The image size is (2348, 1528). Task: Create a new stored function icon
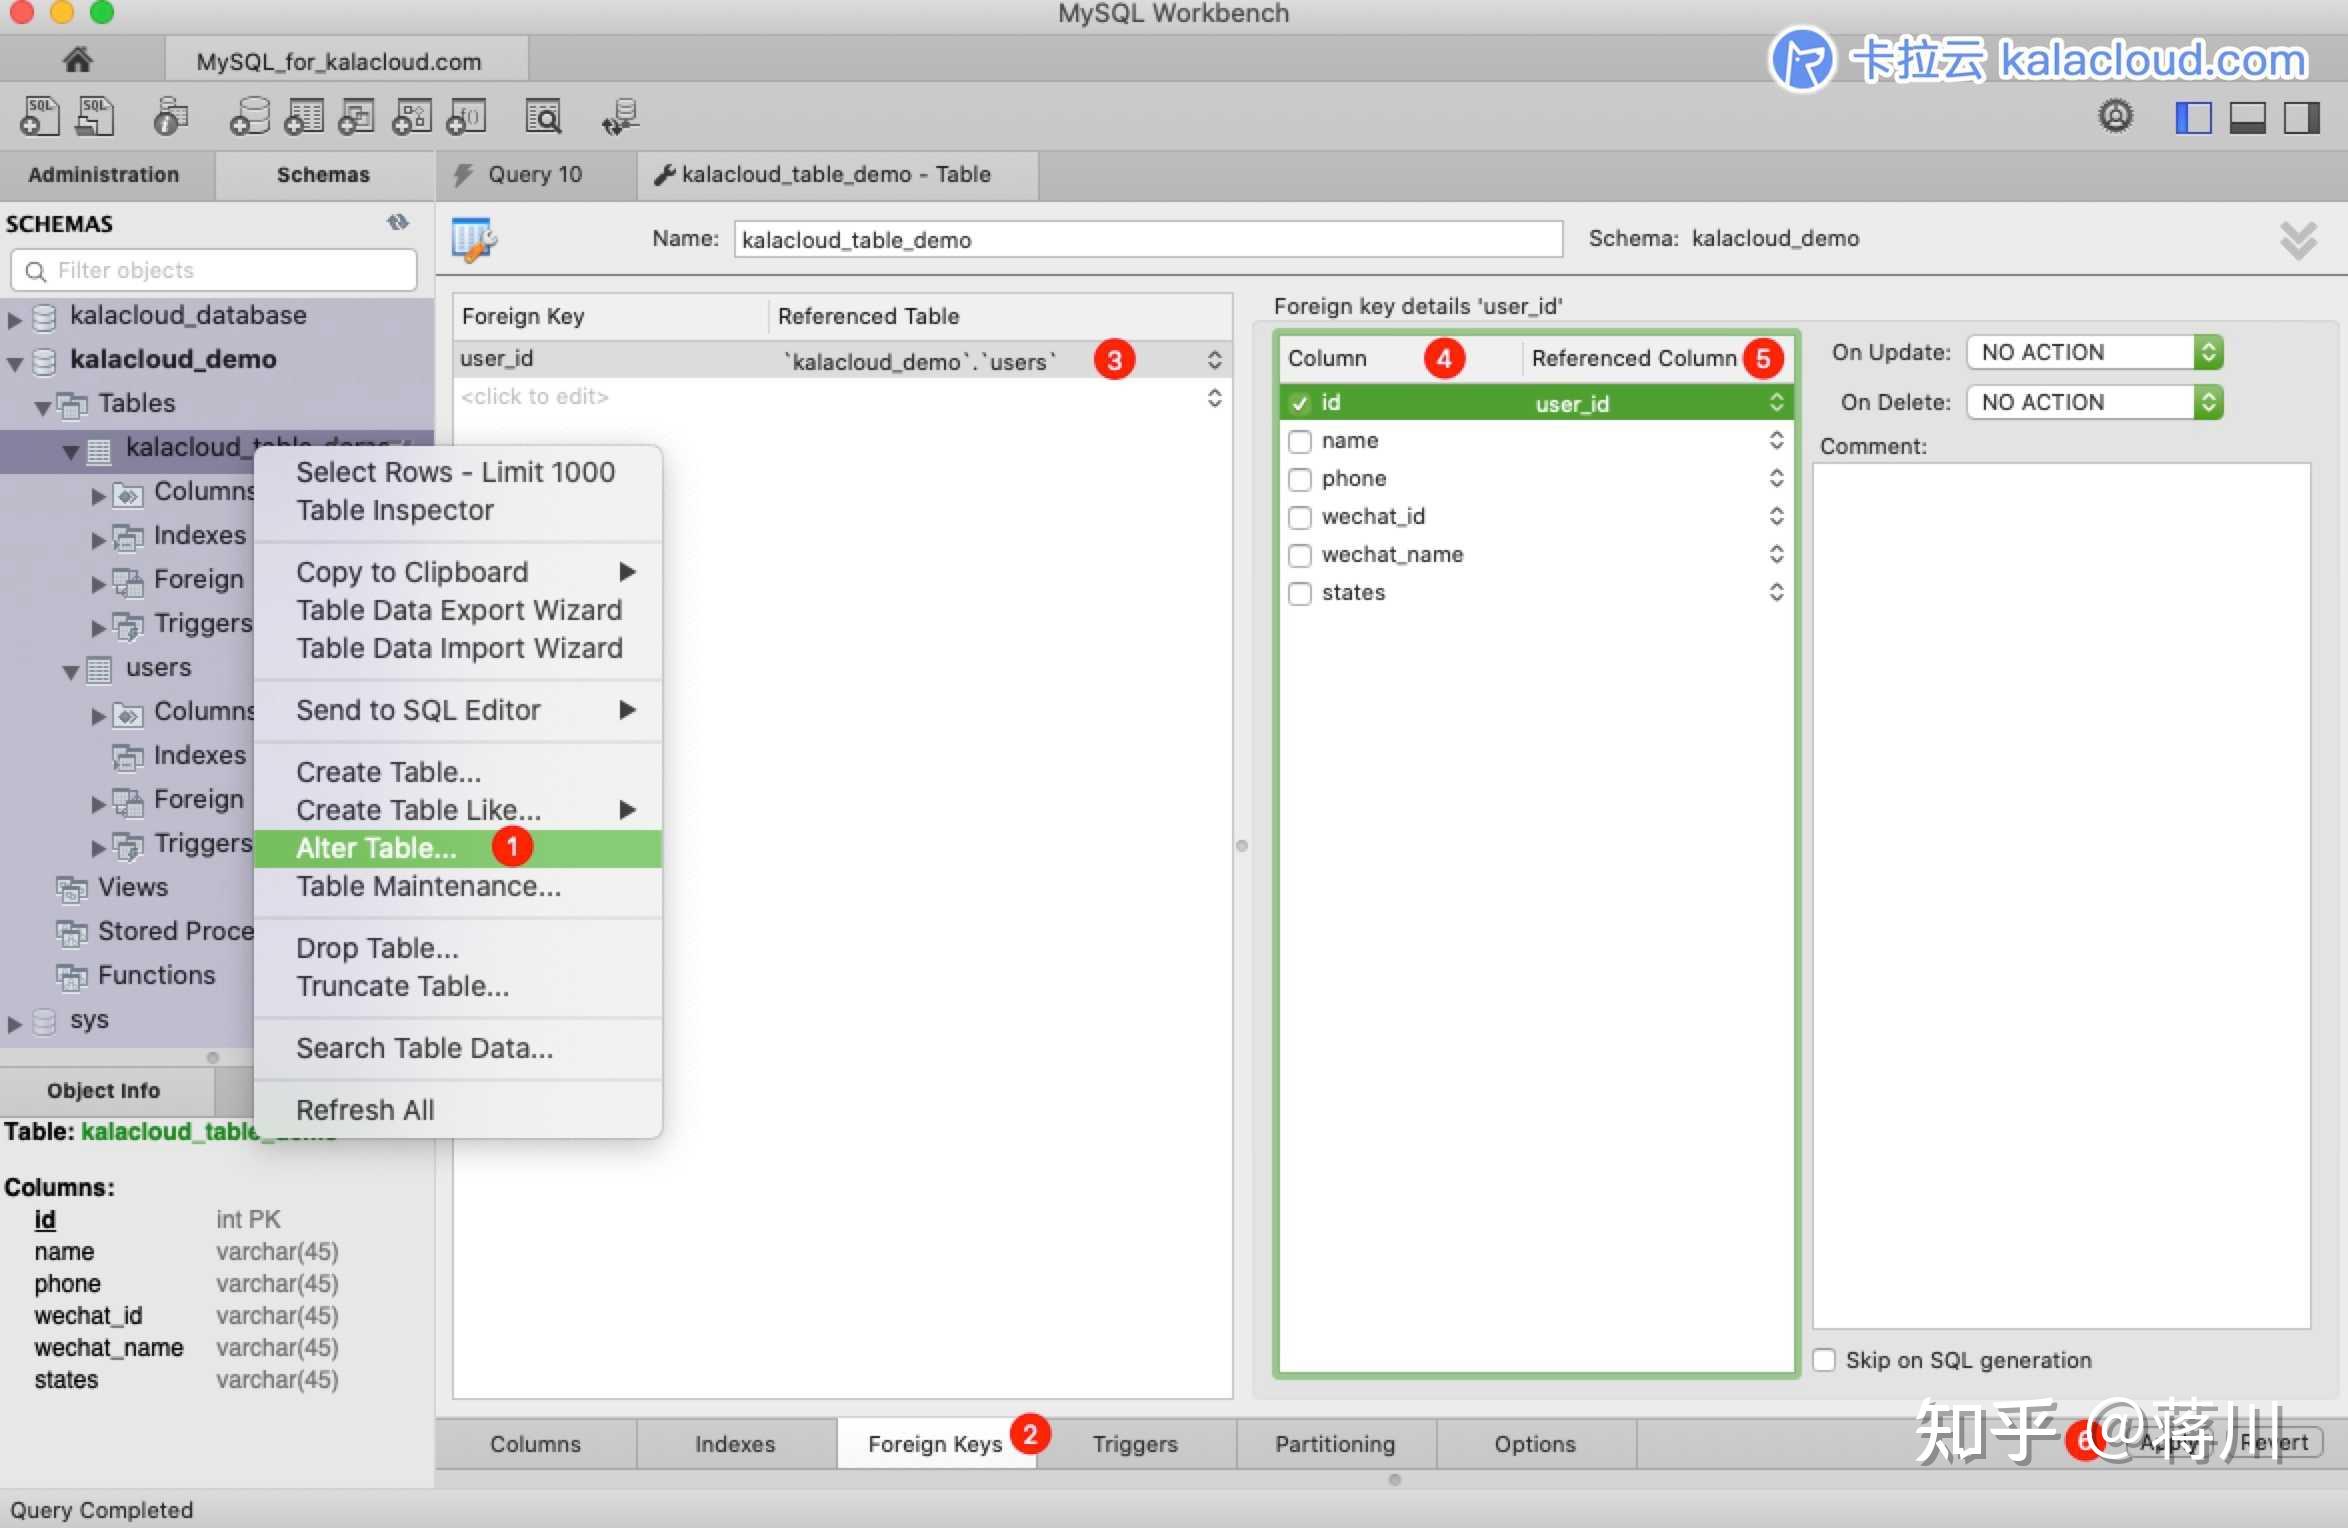tap(466, 115)
